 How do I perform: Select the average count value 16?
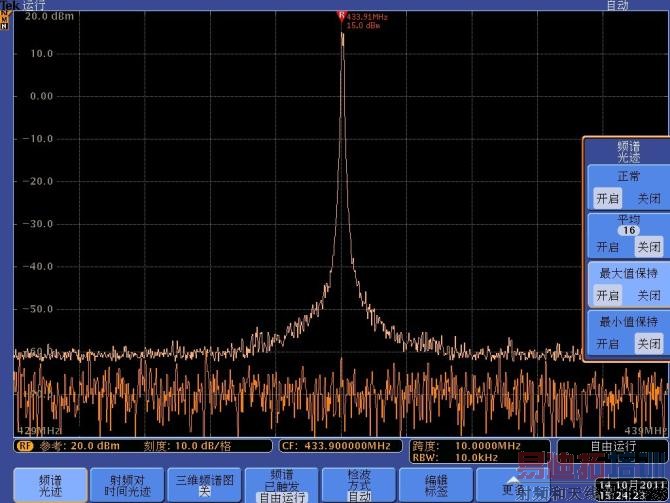click(x=629, y=230)
